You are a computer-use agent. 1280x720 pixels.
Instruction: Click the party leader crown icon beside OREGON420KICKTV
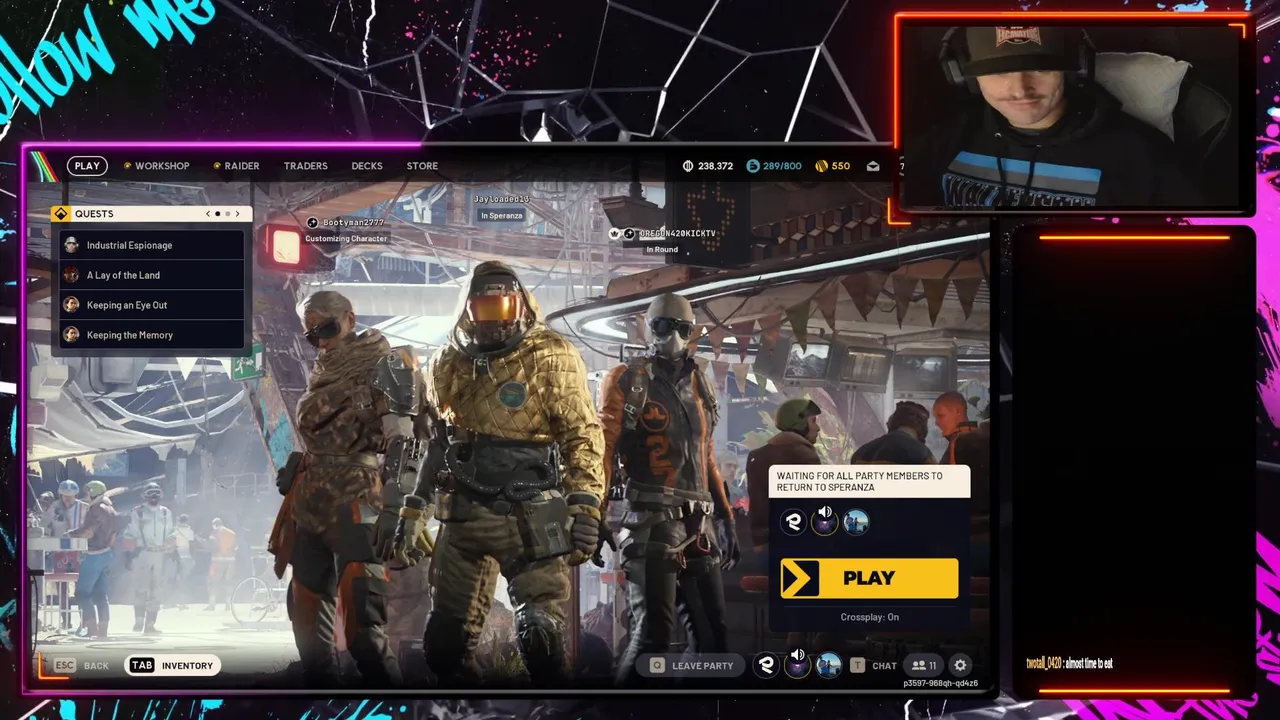coord(614,233)
